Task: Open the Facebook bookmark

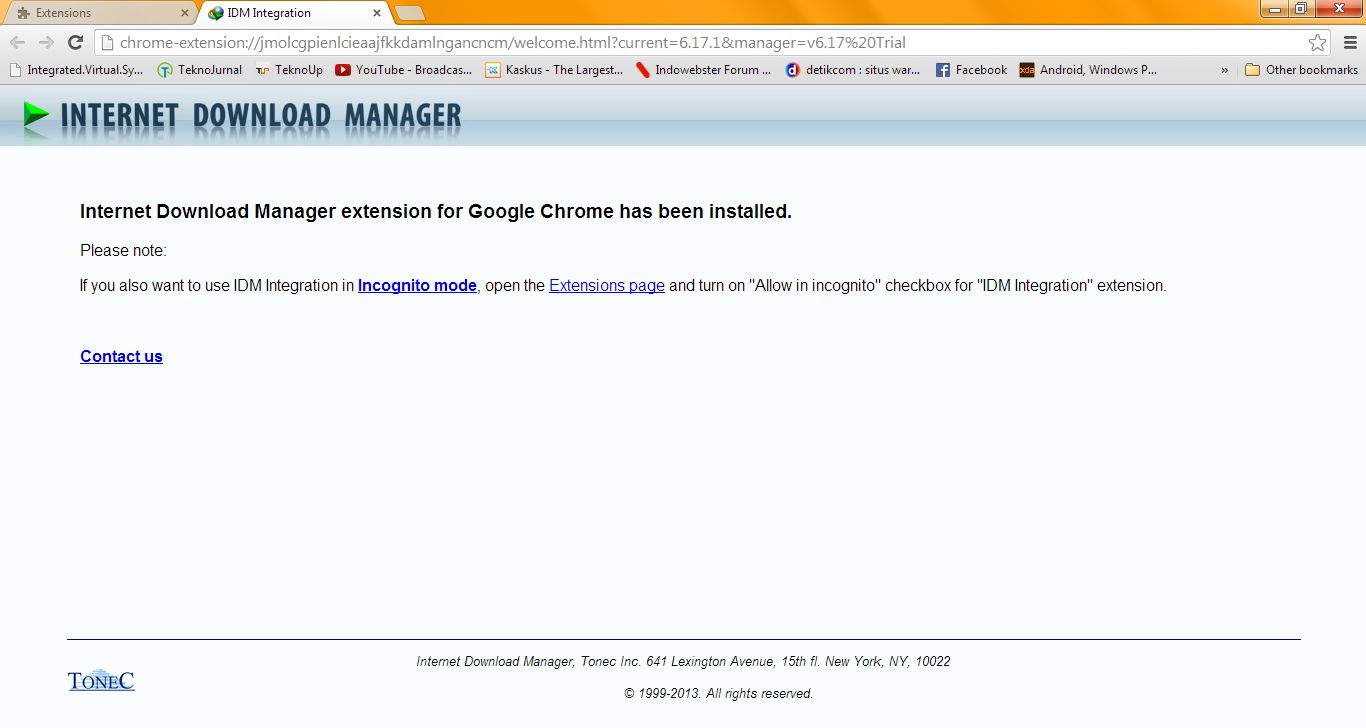Action: (971, 70)
